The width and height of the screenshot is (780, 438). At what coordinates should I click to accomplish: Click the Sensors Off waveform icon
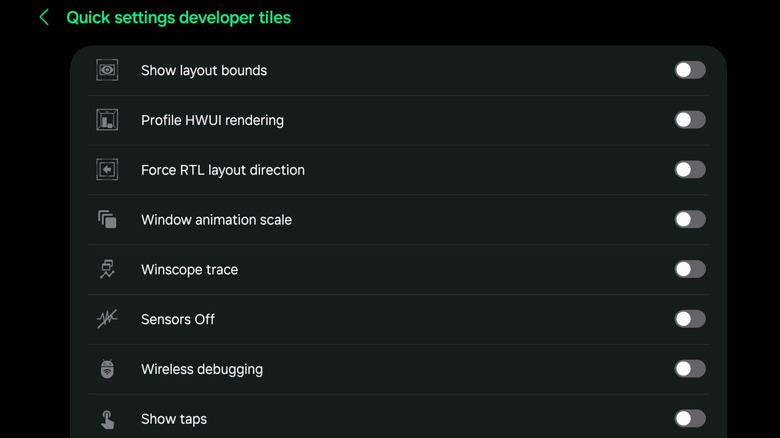pyautogui.click(x=107, y=319)
